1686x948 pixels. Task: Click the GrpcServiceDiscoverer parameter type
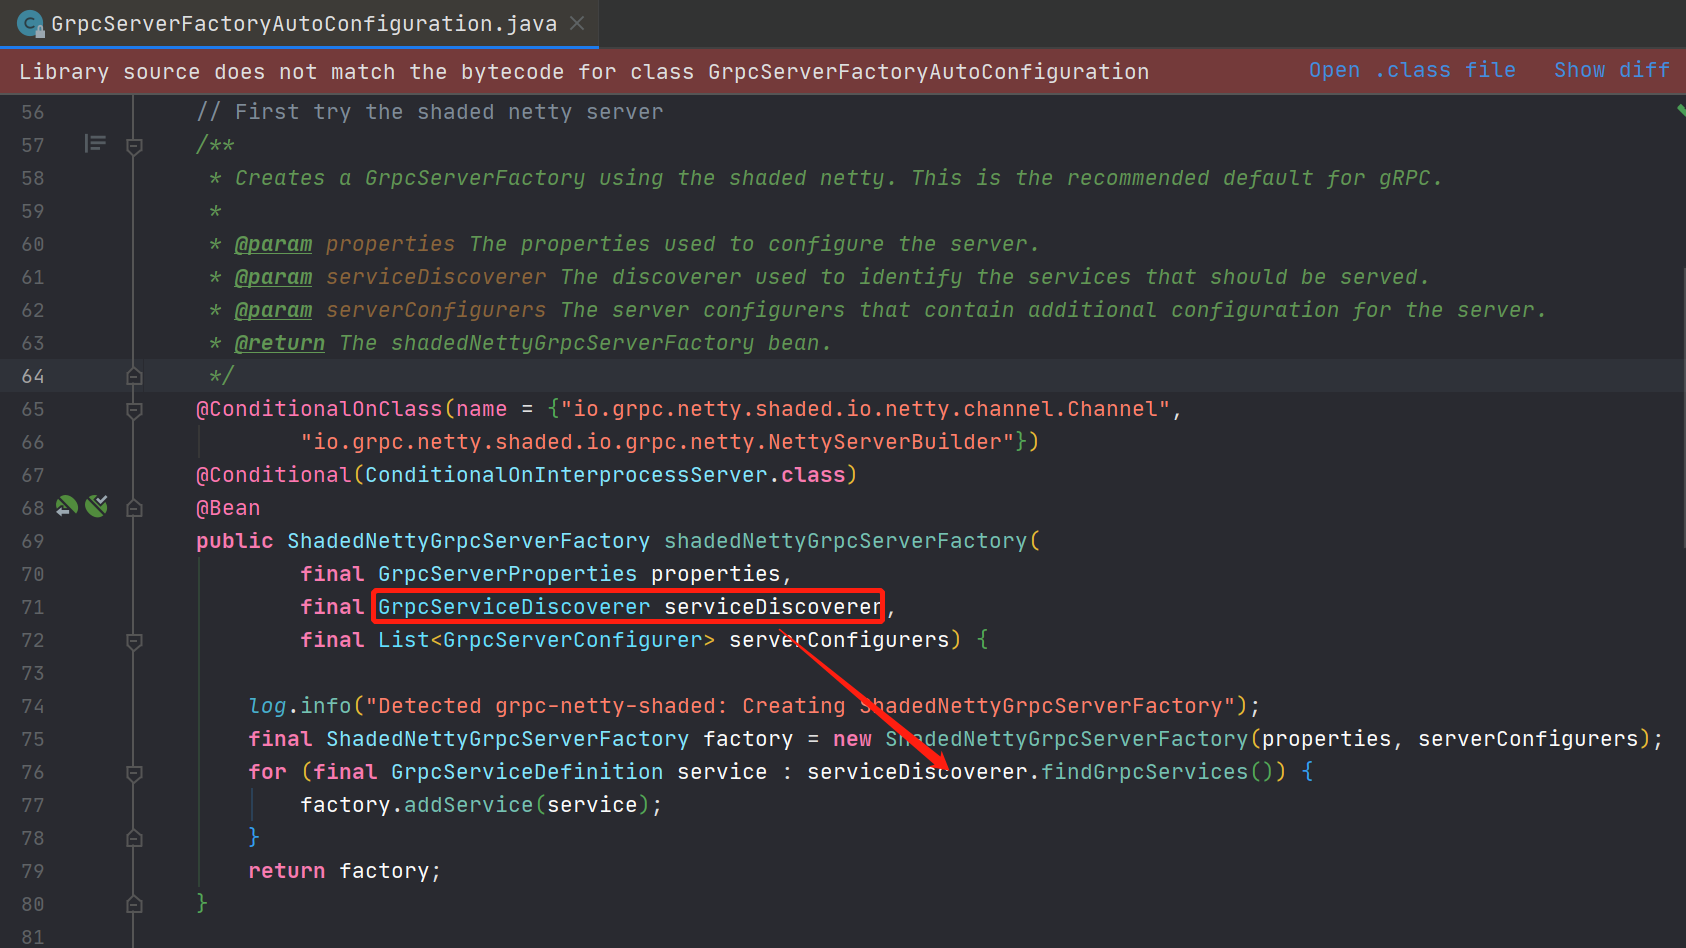pyautogui.click(x=514, y=607)
